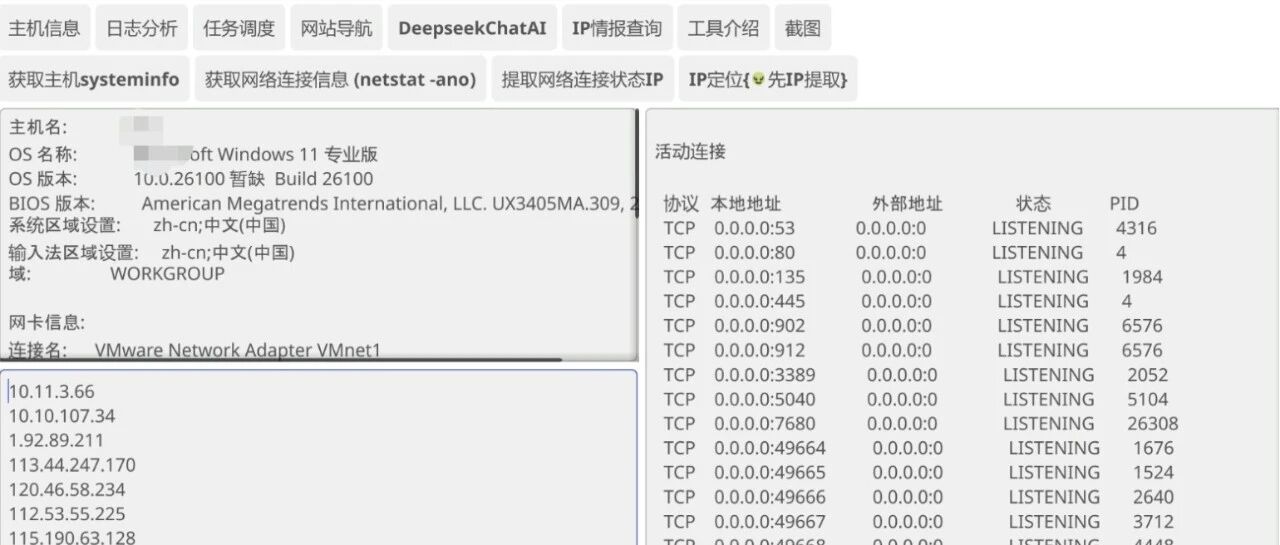Select IP 112.53.55.225 in the list
Viewport: 1280px width, 545px height.
pyautogui.click(x=67, y=513)
